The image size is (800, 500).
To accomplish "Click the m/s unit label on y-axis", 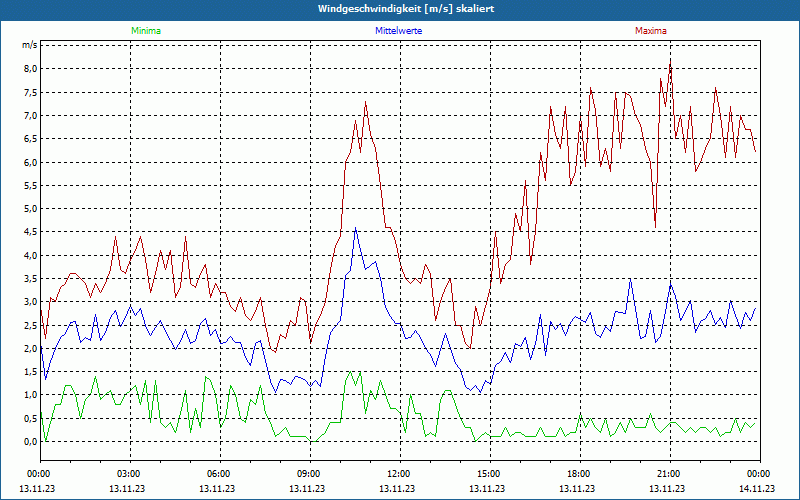I will coord(30,45).
